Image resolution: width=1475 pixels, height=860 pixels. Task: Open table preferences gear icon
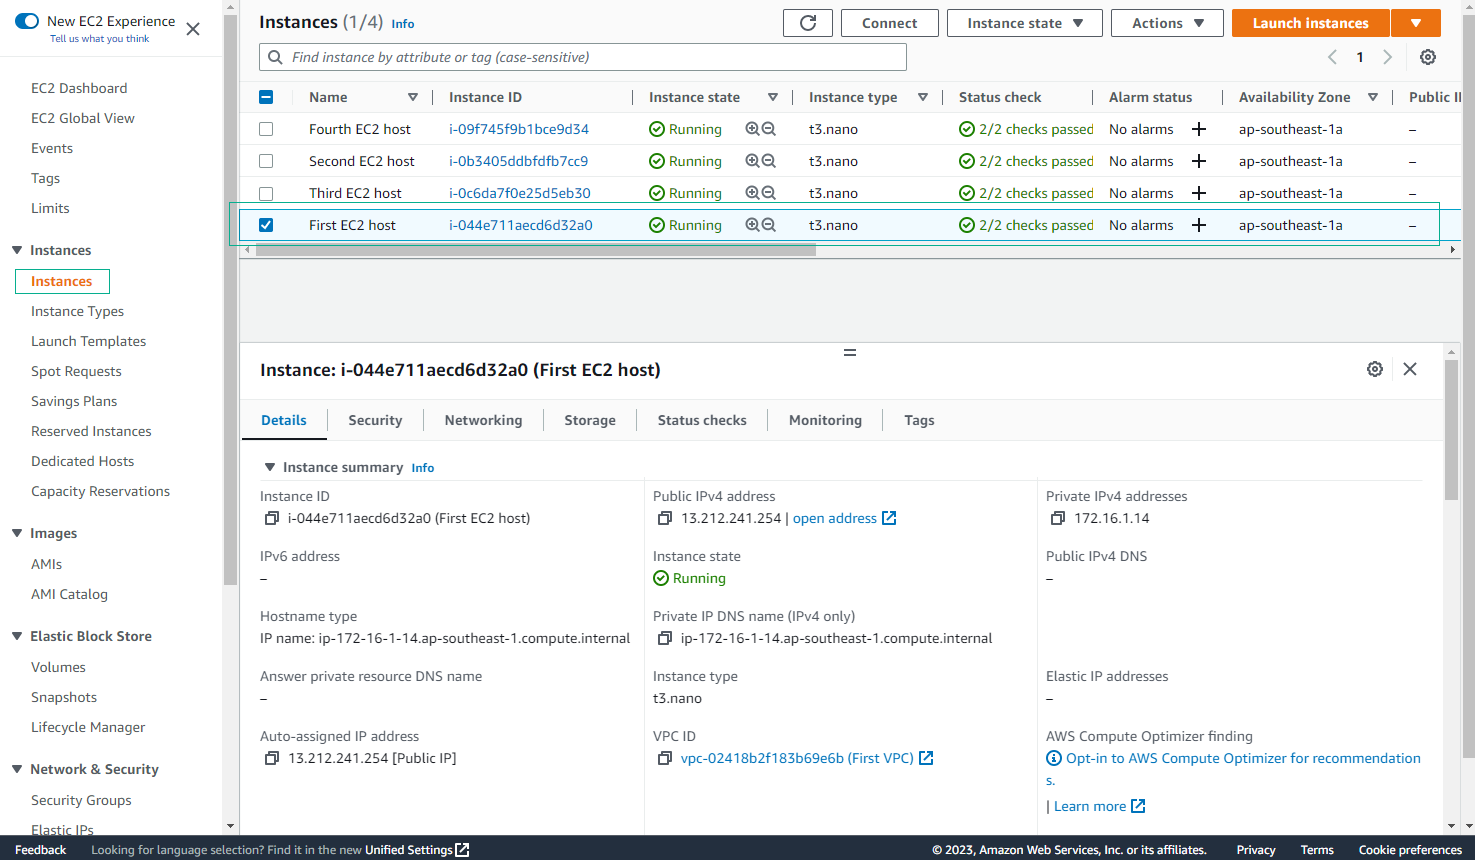[x=1428, y=57]
